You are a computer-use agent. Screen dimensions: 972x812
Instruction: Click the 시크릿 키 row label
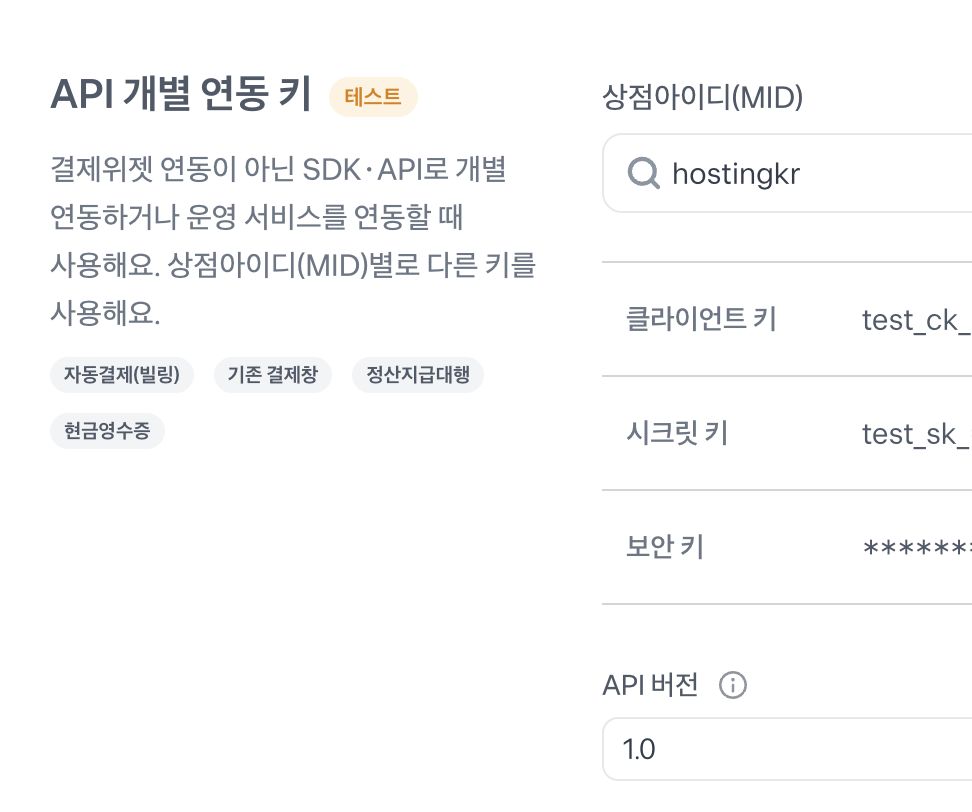point(676,432)
